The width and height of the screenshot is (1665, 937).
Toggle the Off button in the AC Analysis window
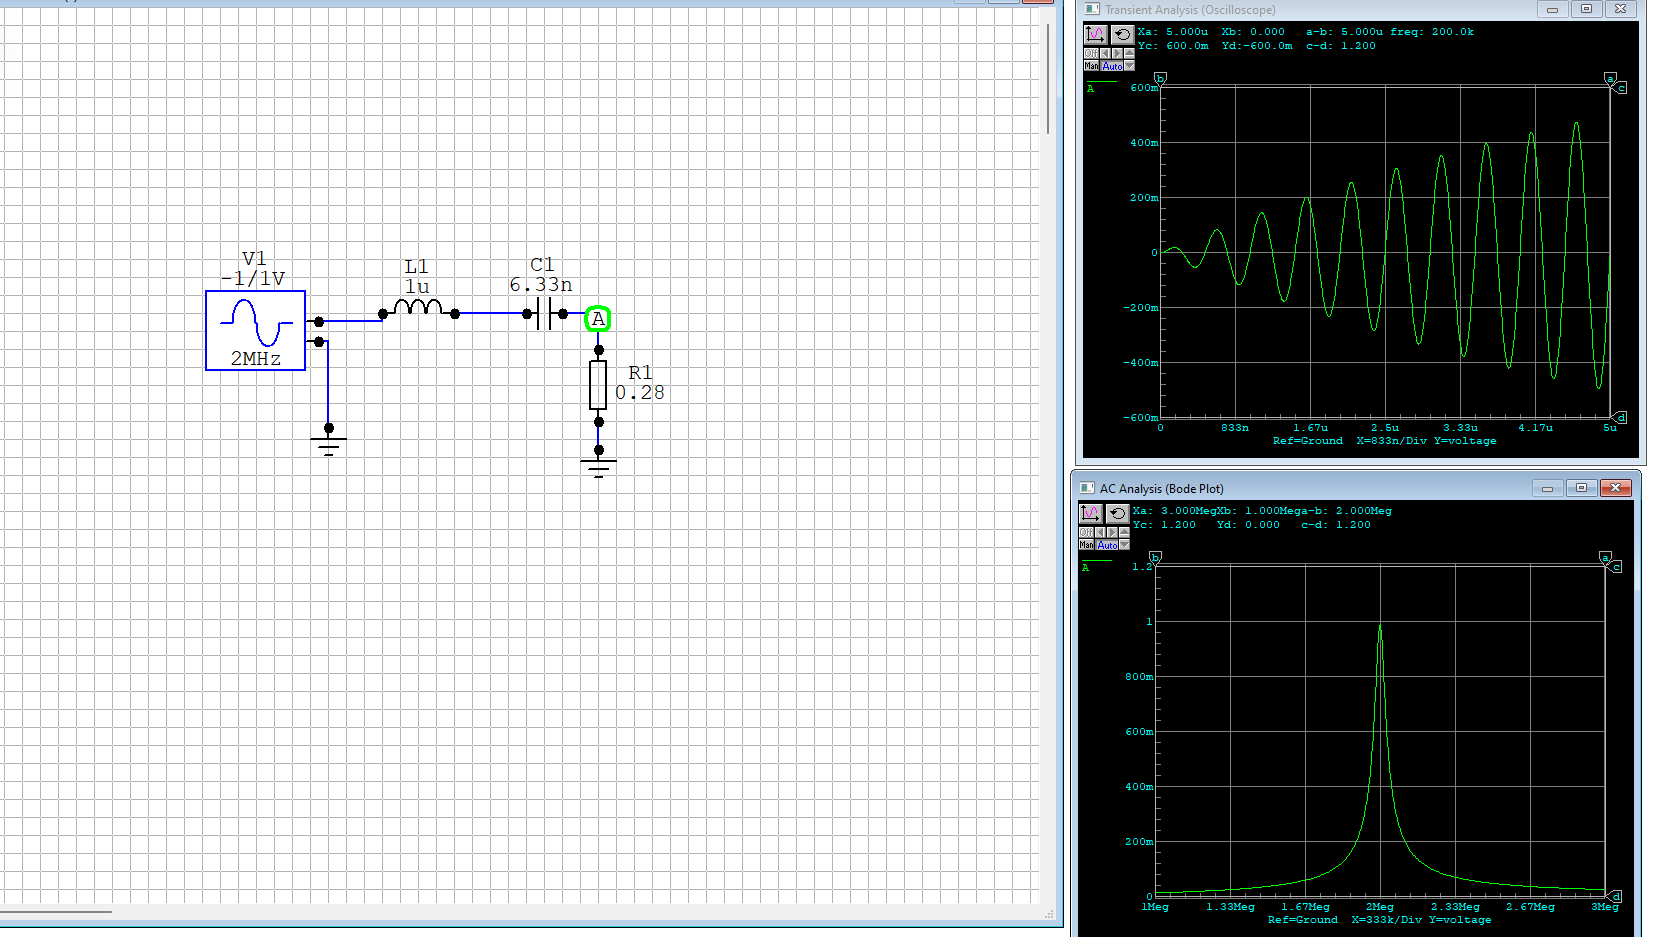[x=1086, y=532]
